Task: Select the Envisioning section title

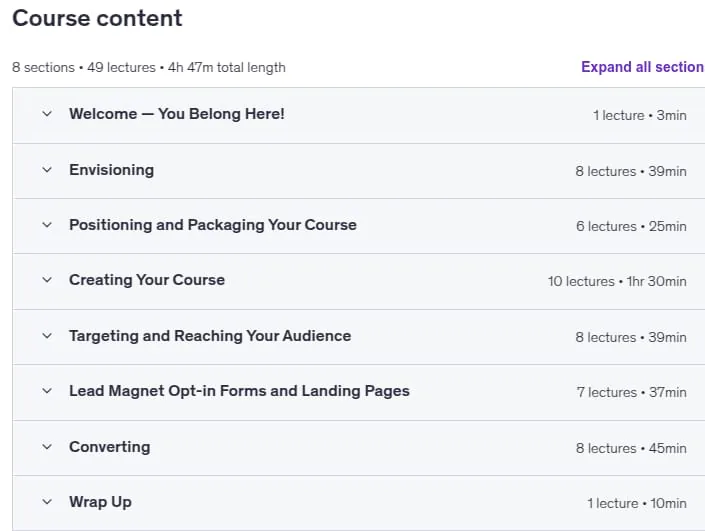Action: point(112,170)
